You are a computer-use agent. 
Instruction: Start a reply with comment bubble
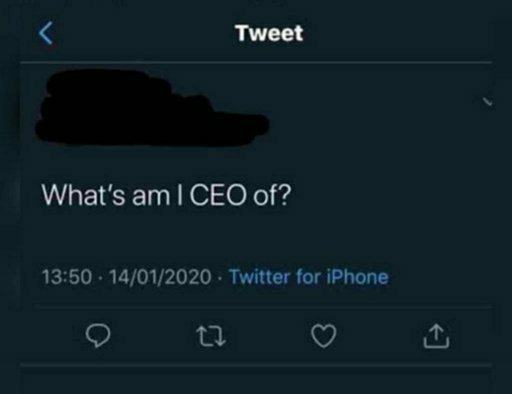tap(98, 335)
